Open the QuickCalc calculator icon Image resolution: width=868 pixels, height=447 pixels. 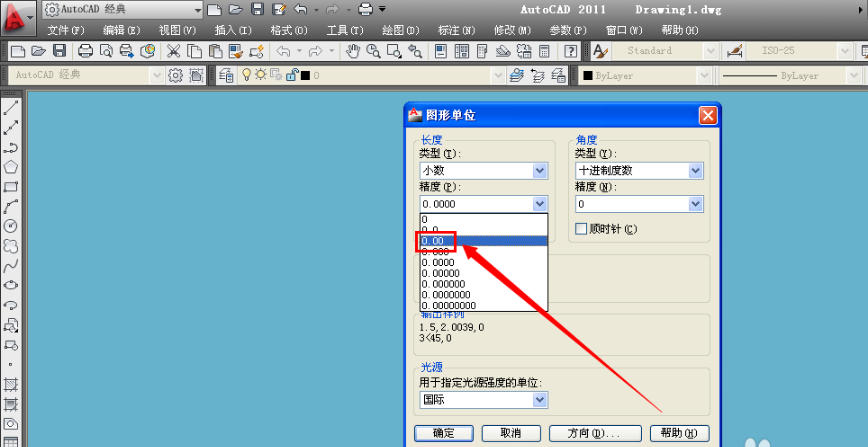544,52
